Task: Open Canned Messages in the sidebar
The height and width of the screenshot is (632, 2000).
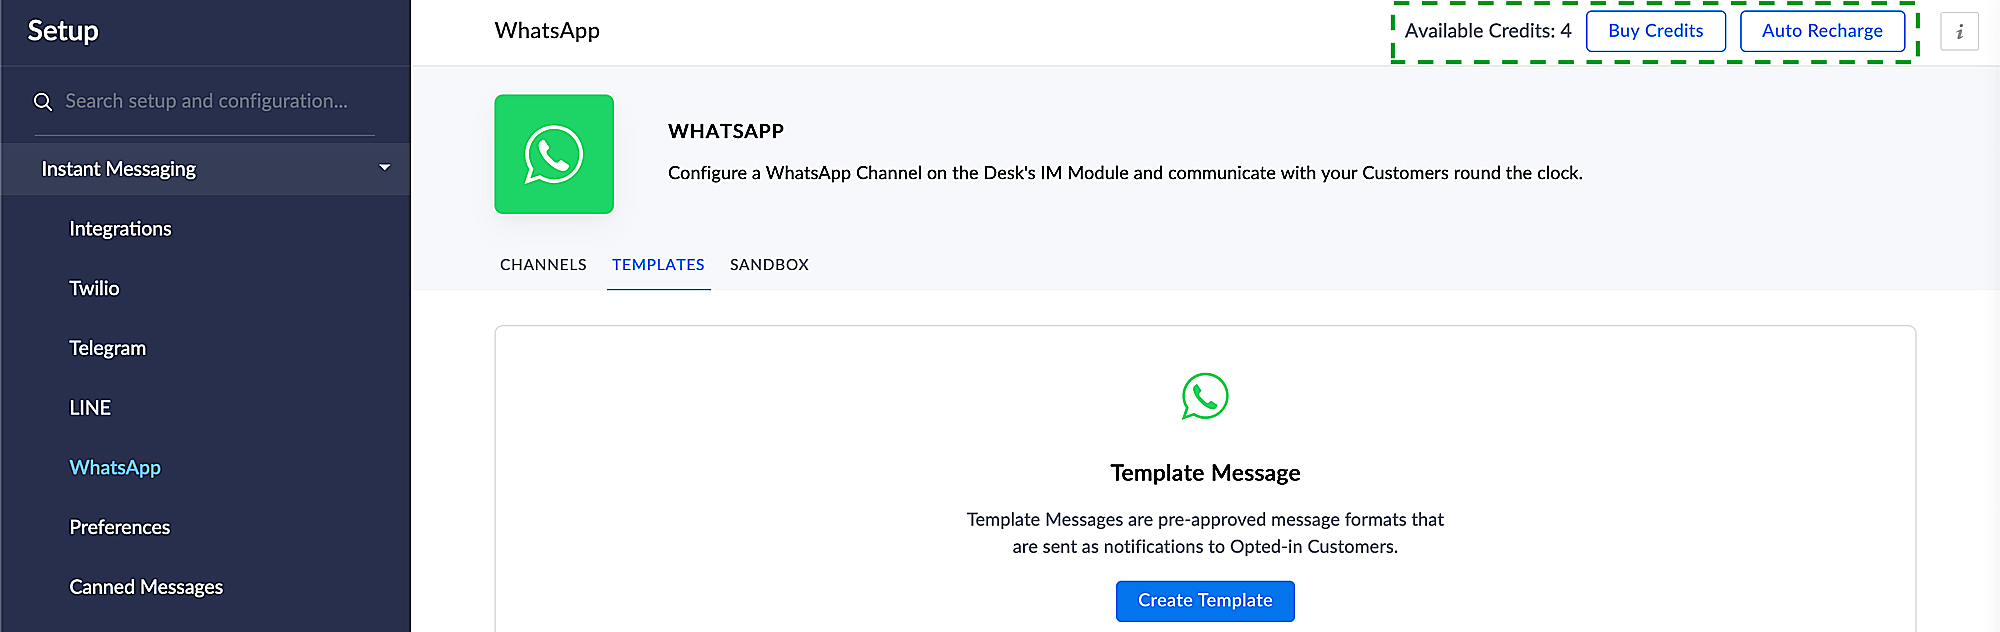Action: click(146, 588)
